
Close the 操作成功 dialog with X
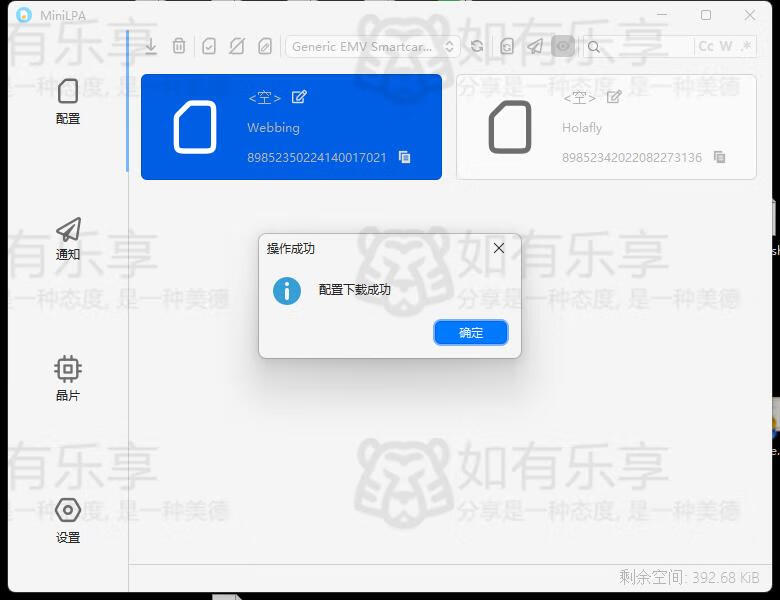(x=499, y=248)
